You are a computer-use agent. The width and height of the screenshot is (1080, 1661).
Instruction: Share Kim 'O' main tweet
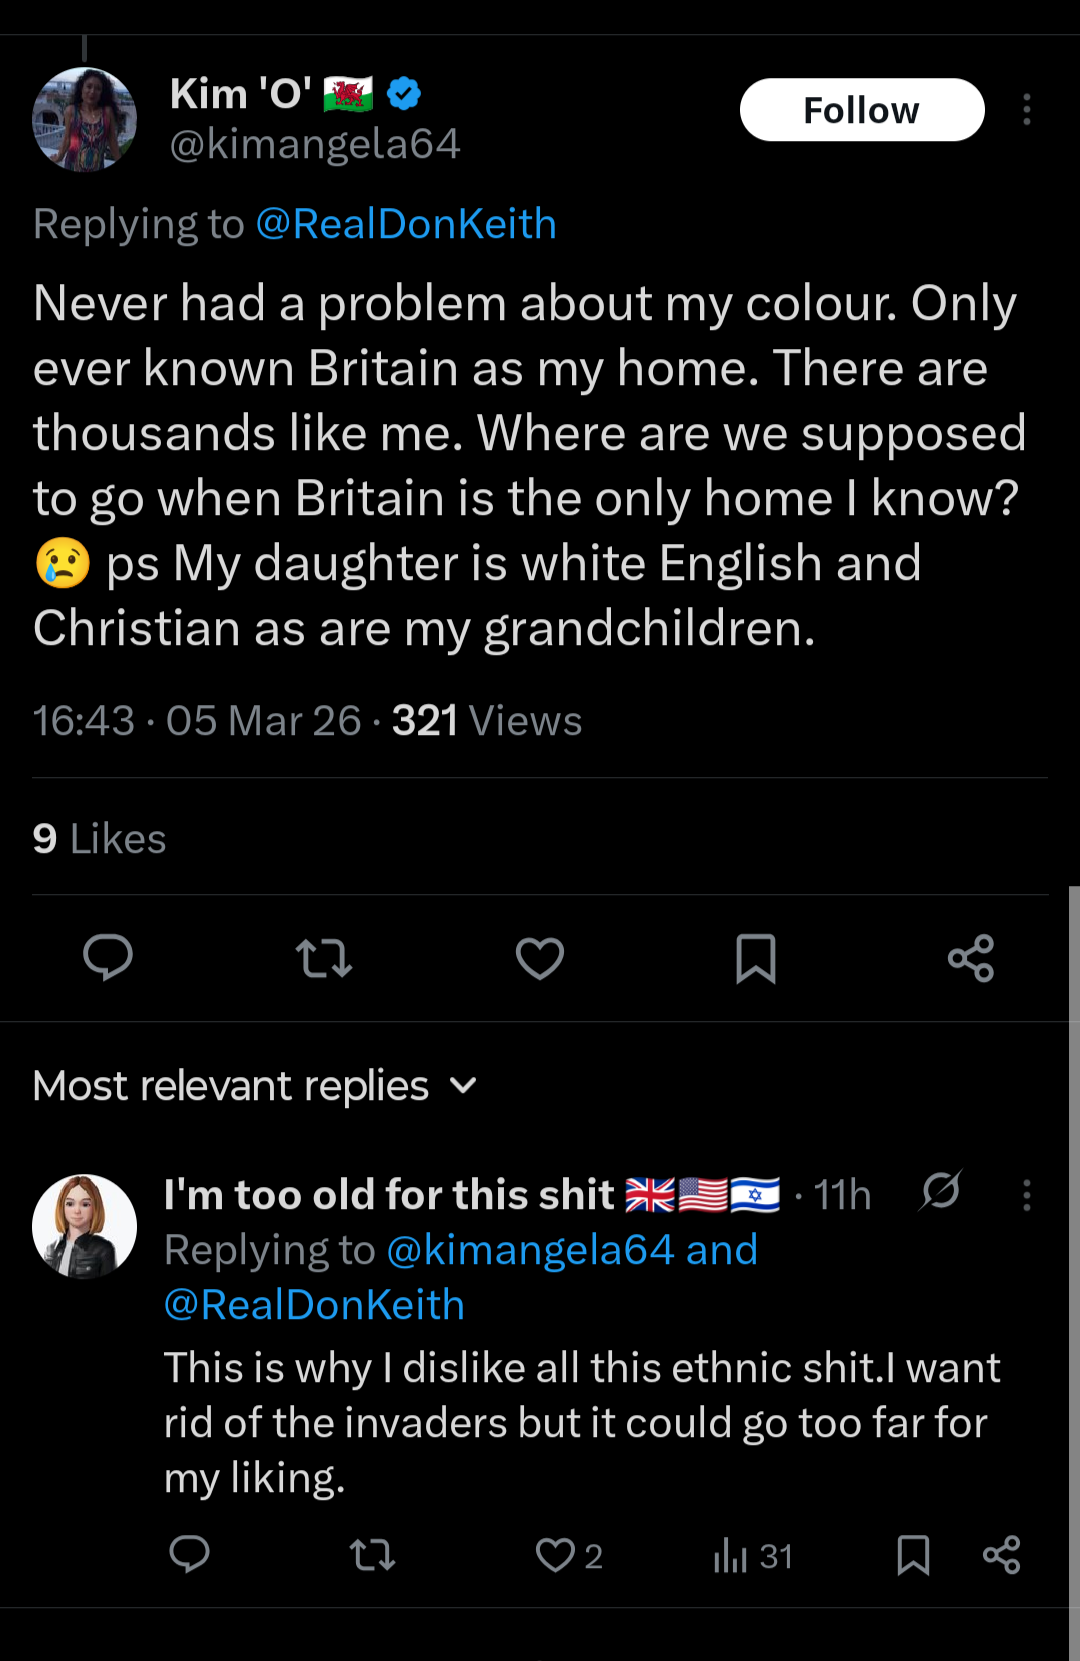[971, 958]
